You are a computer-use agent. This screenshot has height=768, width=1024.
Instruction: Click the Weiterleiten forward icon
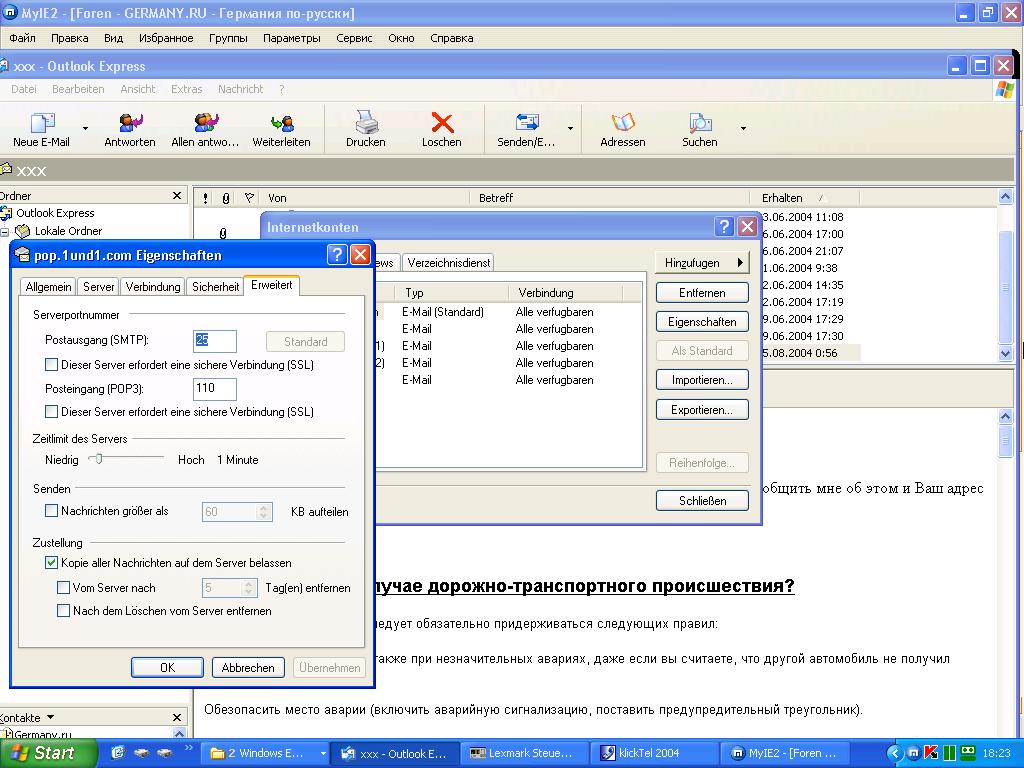281,122
